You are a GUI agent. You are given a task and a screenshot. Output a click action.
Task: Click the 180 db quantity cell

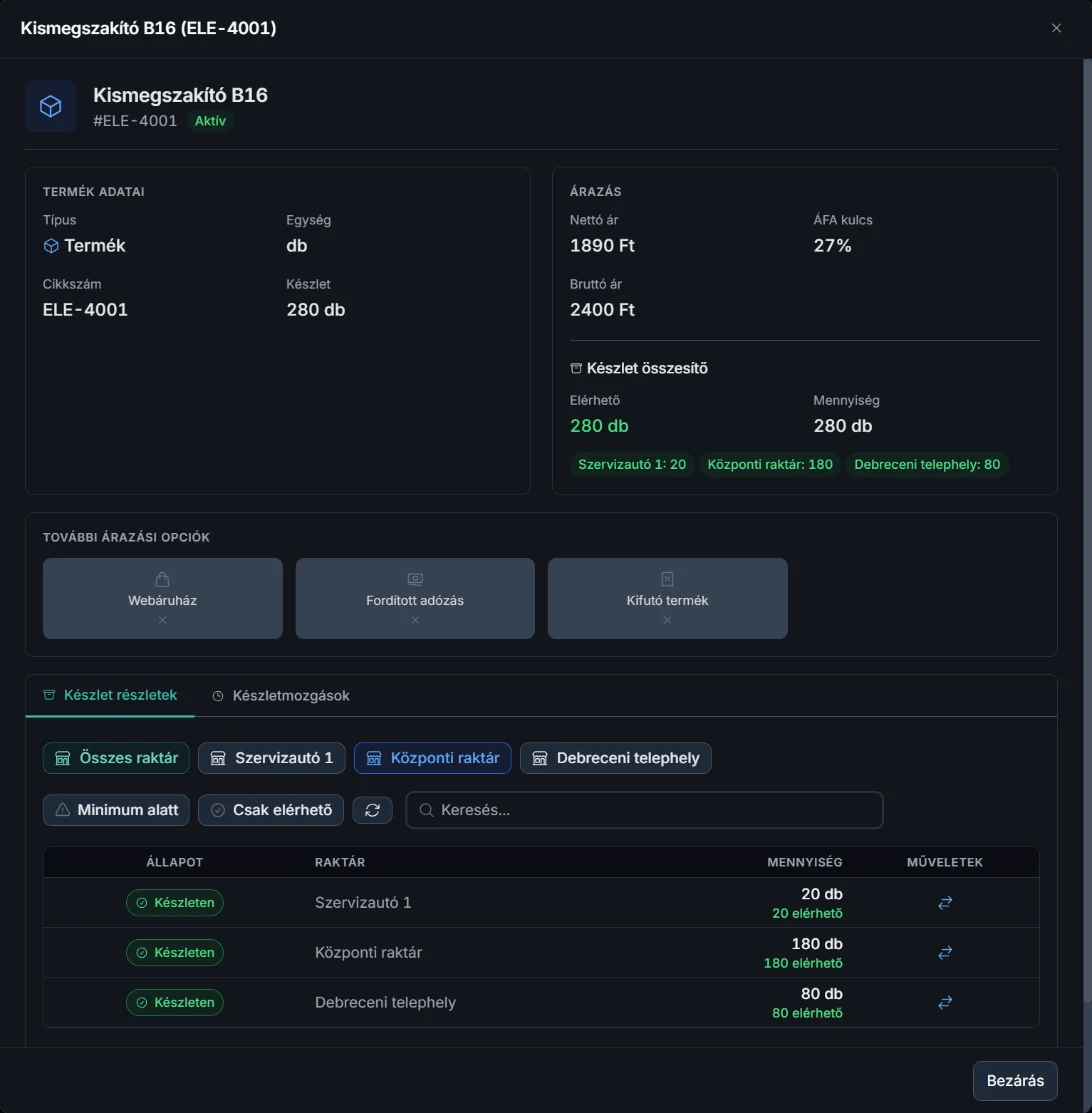click(817, 944)
